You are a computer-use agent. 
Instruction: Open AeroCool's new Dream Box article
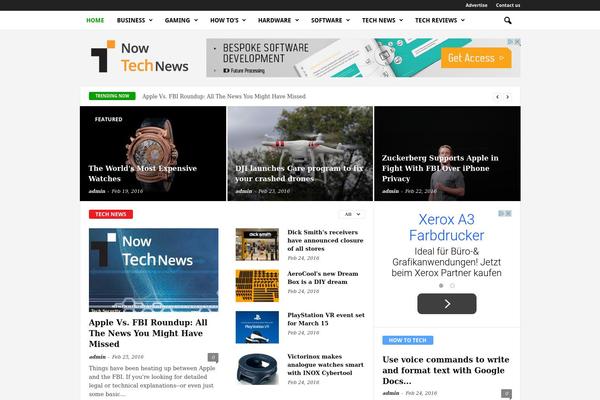point(323,278)
